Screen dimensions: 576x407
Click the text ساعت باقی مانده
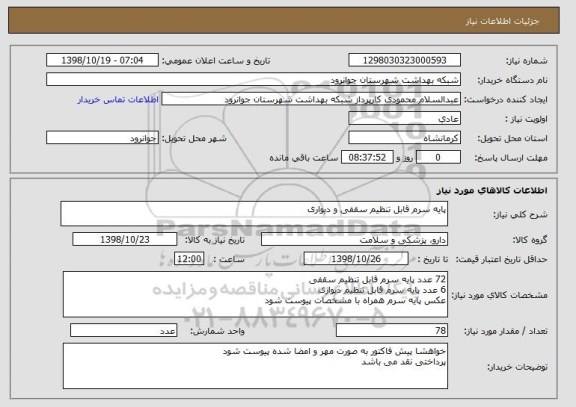pos(303,158)
